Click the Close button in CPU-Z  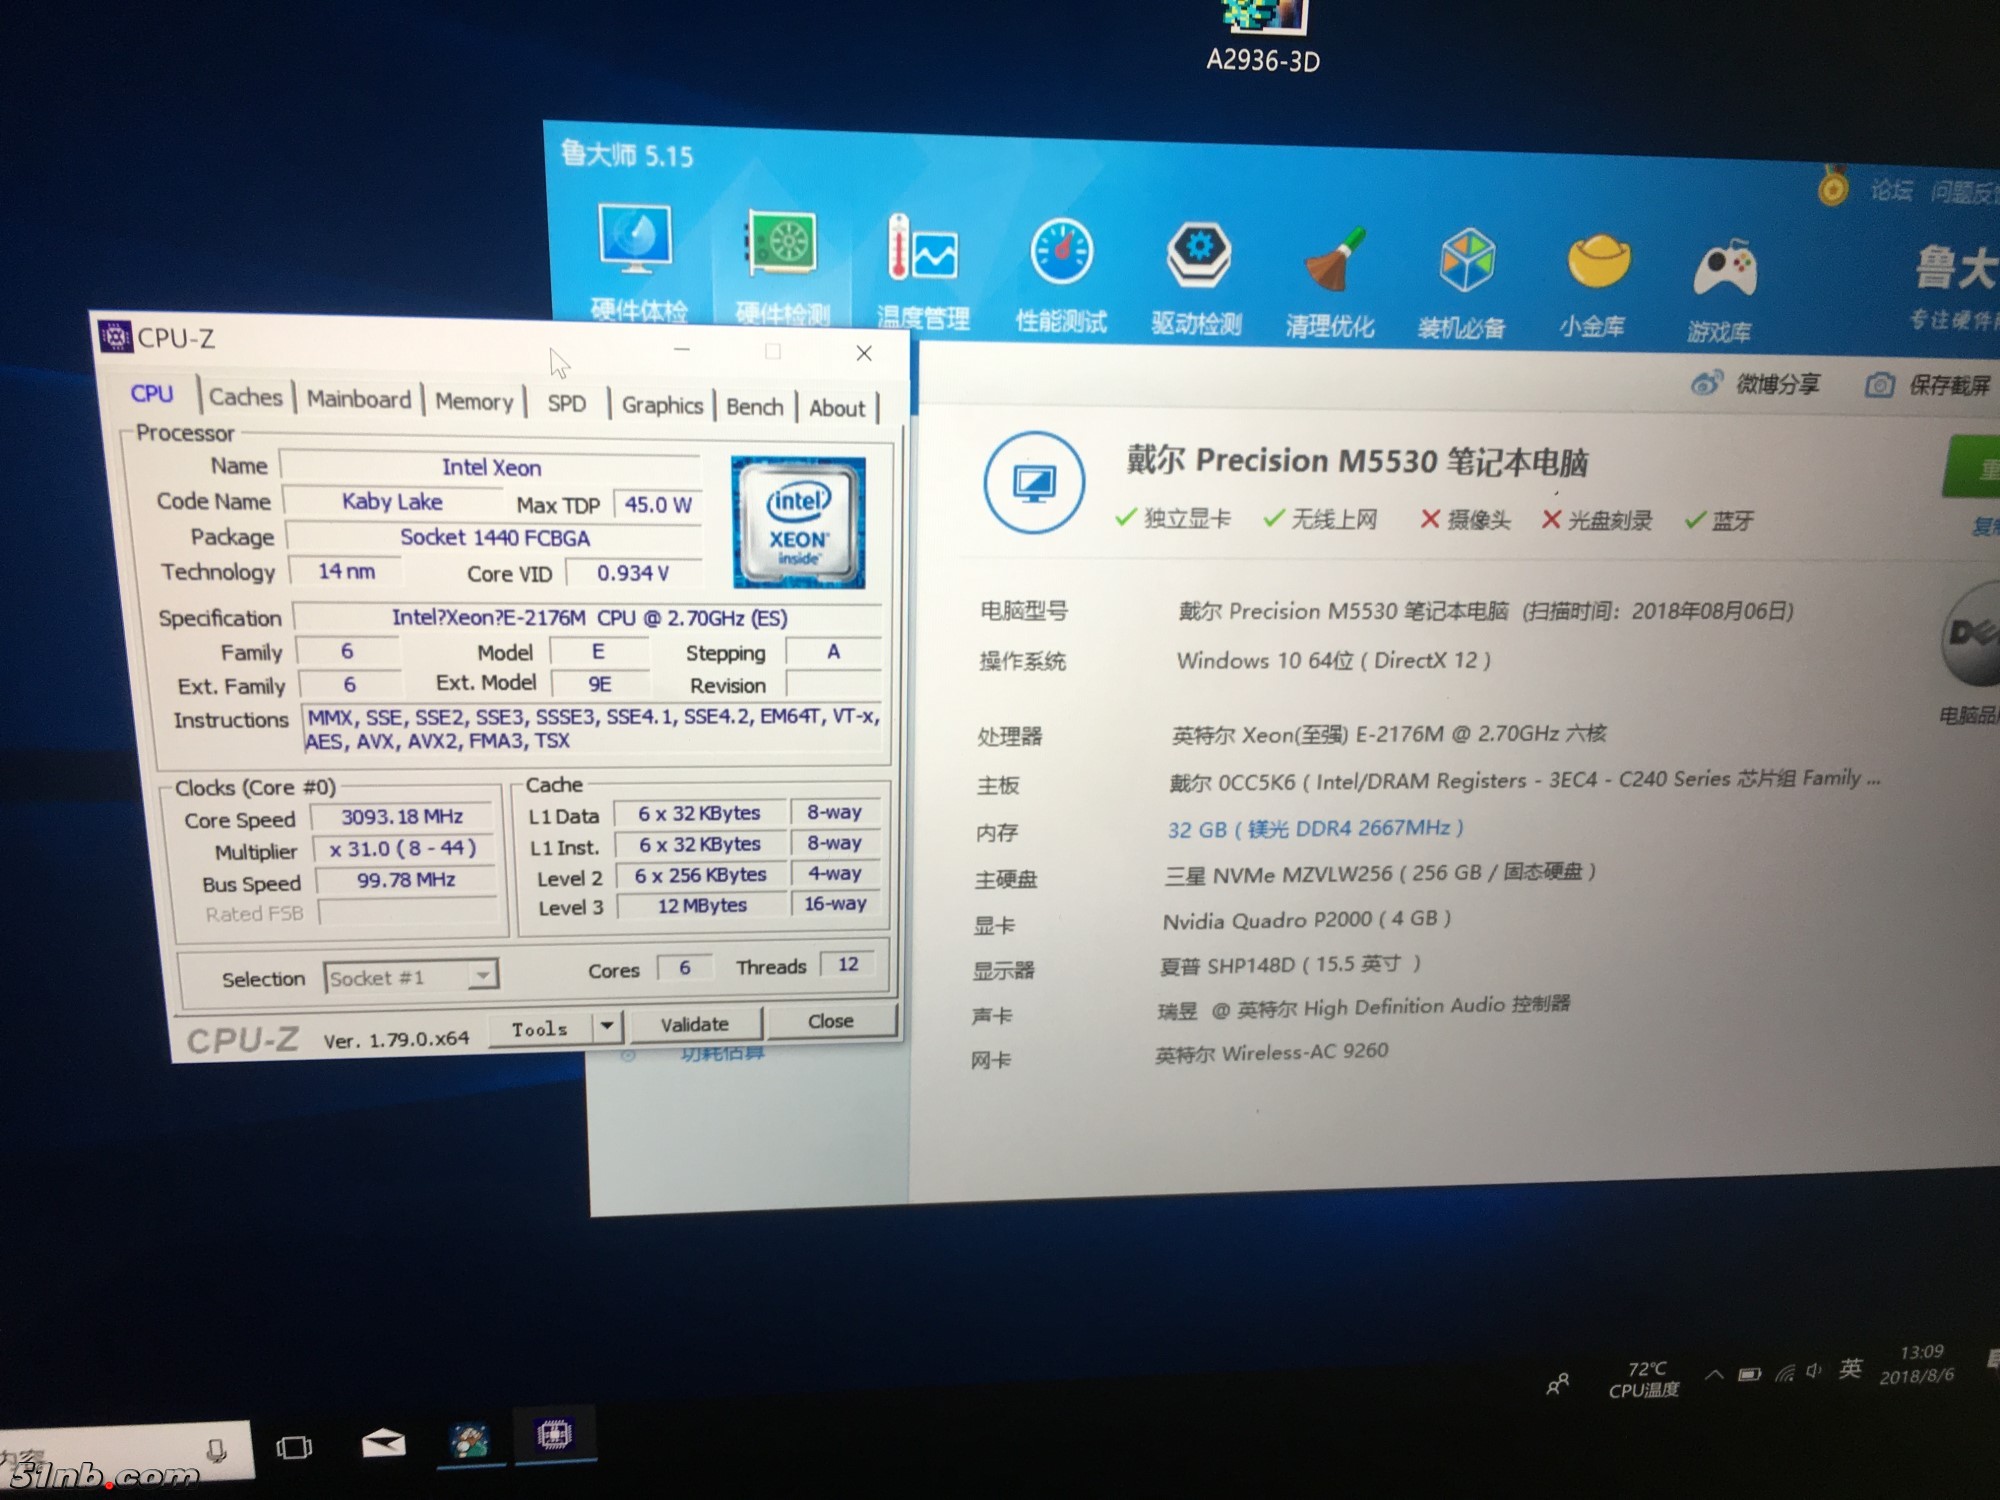click(830, 1021)
